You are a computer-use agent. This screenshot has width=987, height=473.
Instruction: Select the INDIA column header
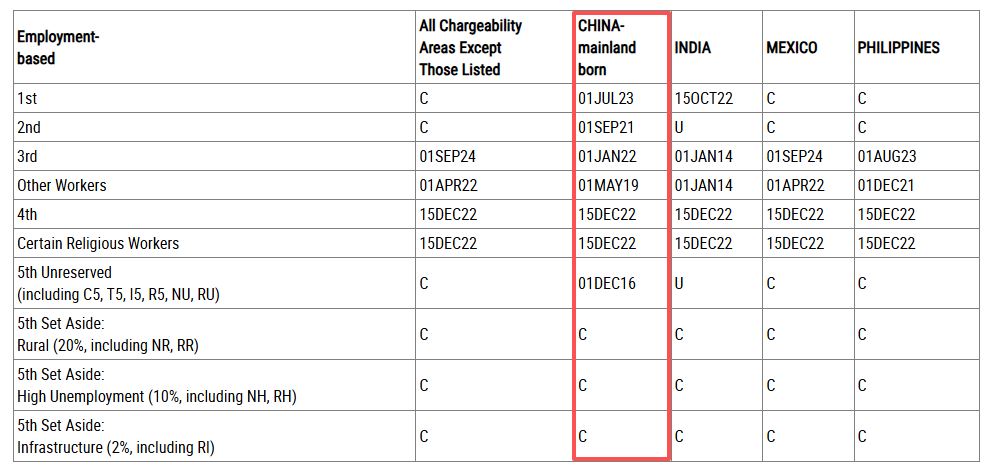[x=692, y=48]
